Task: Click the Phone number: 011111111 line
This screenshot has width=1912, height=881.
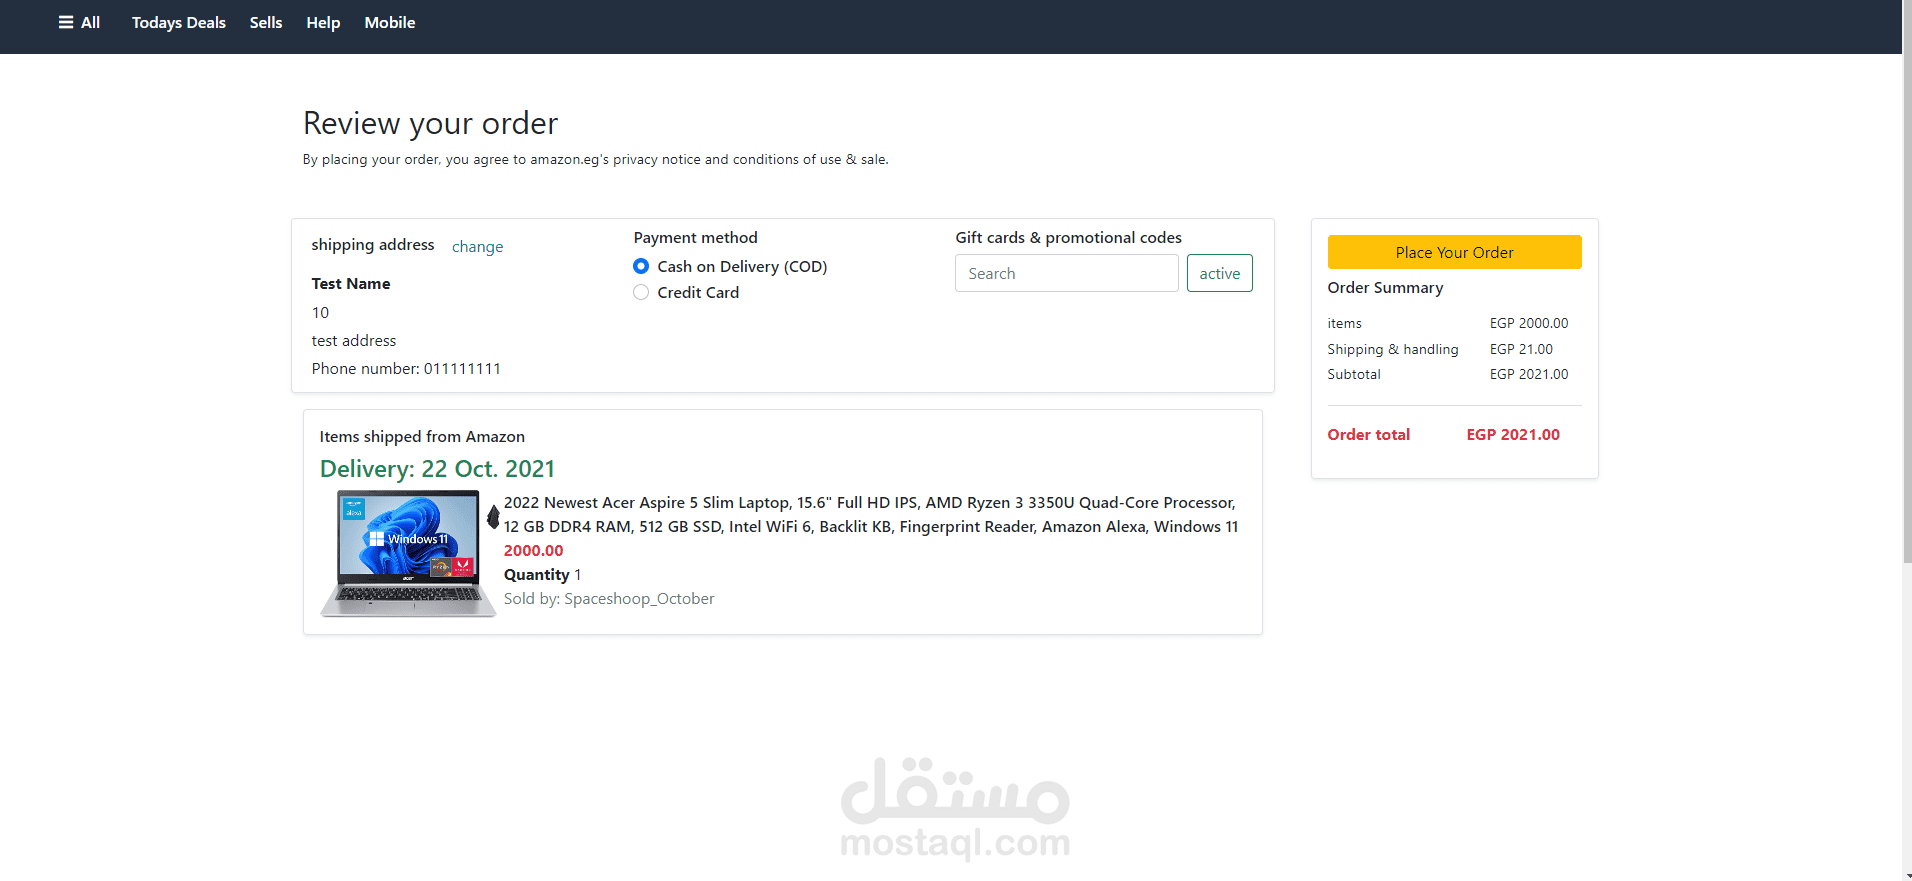Action: point(406,368)
